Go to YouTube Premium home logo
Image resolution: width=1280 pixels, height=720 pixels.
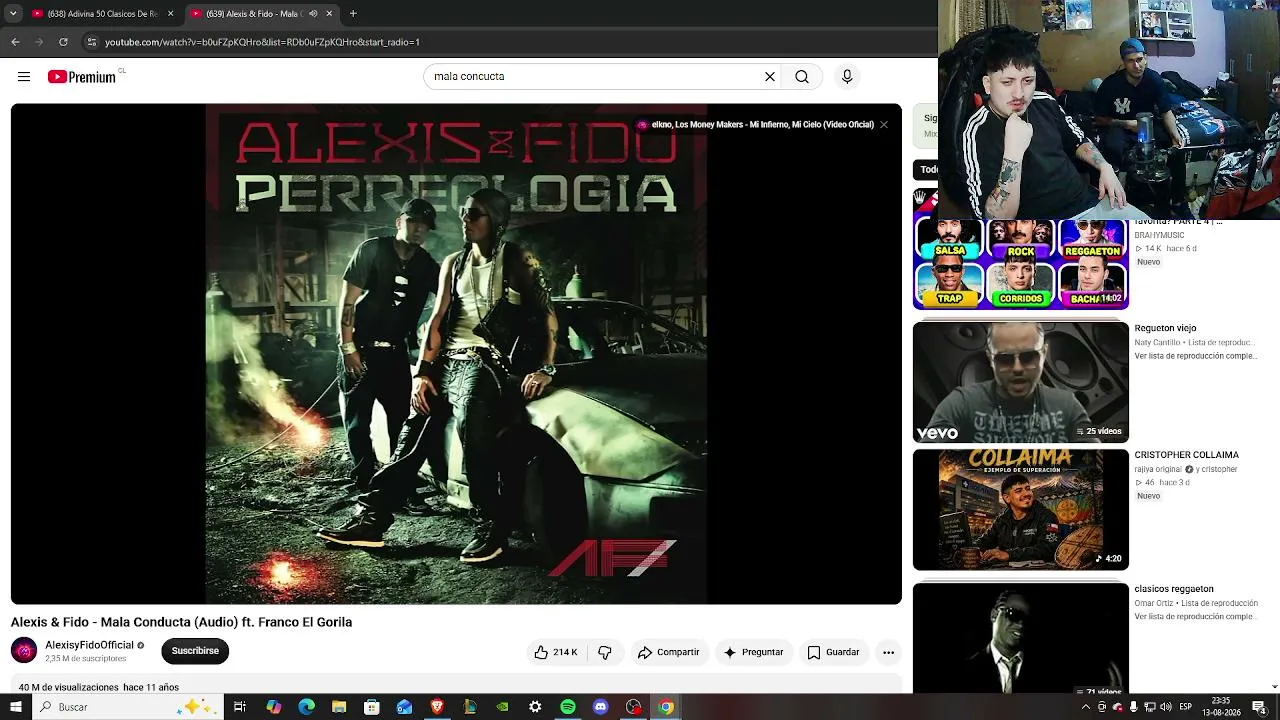(x=82, y=77)
